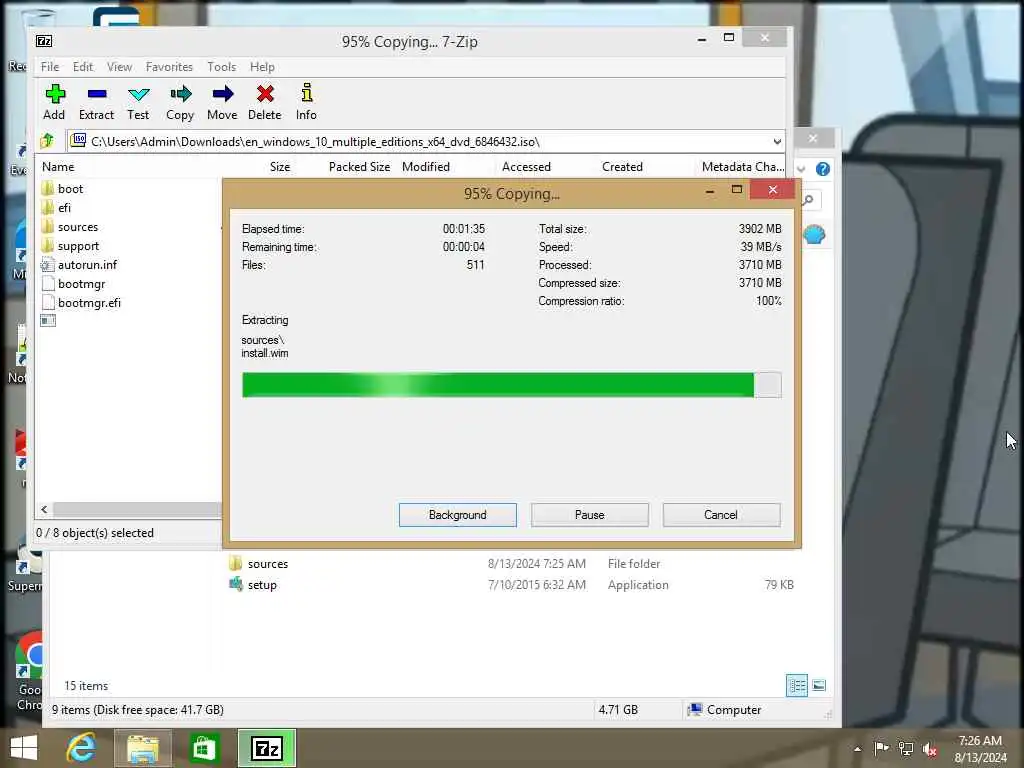Click the Add toolbar icon in 7-Zip
1024x768 pixels.
54,102
